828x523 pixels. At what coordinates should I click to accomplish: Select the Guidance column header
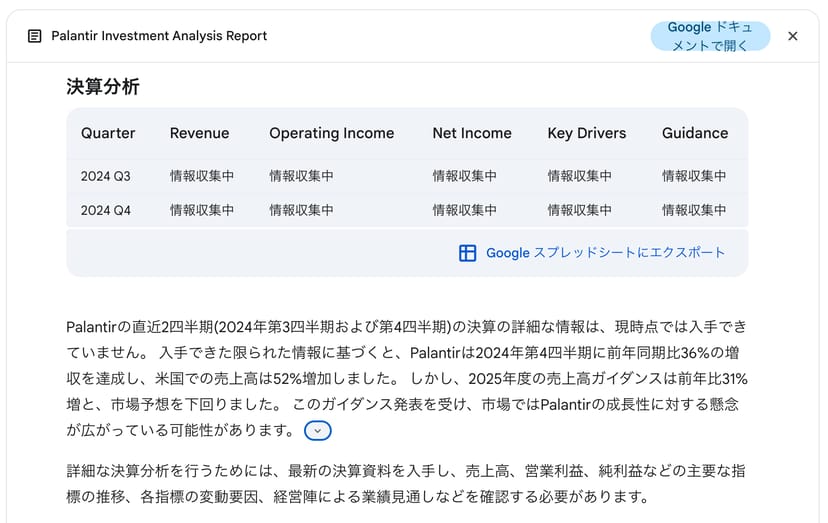(695, 133)
